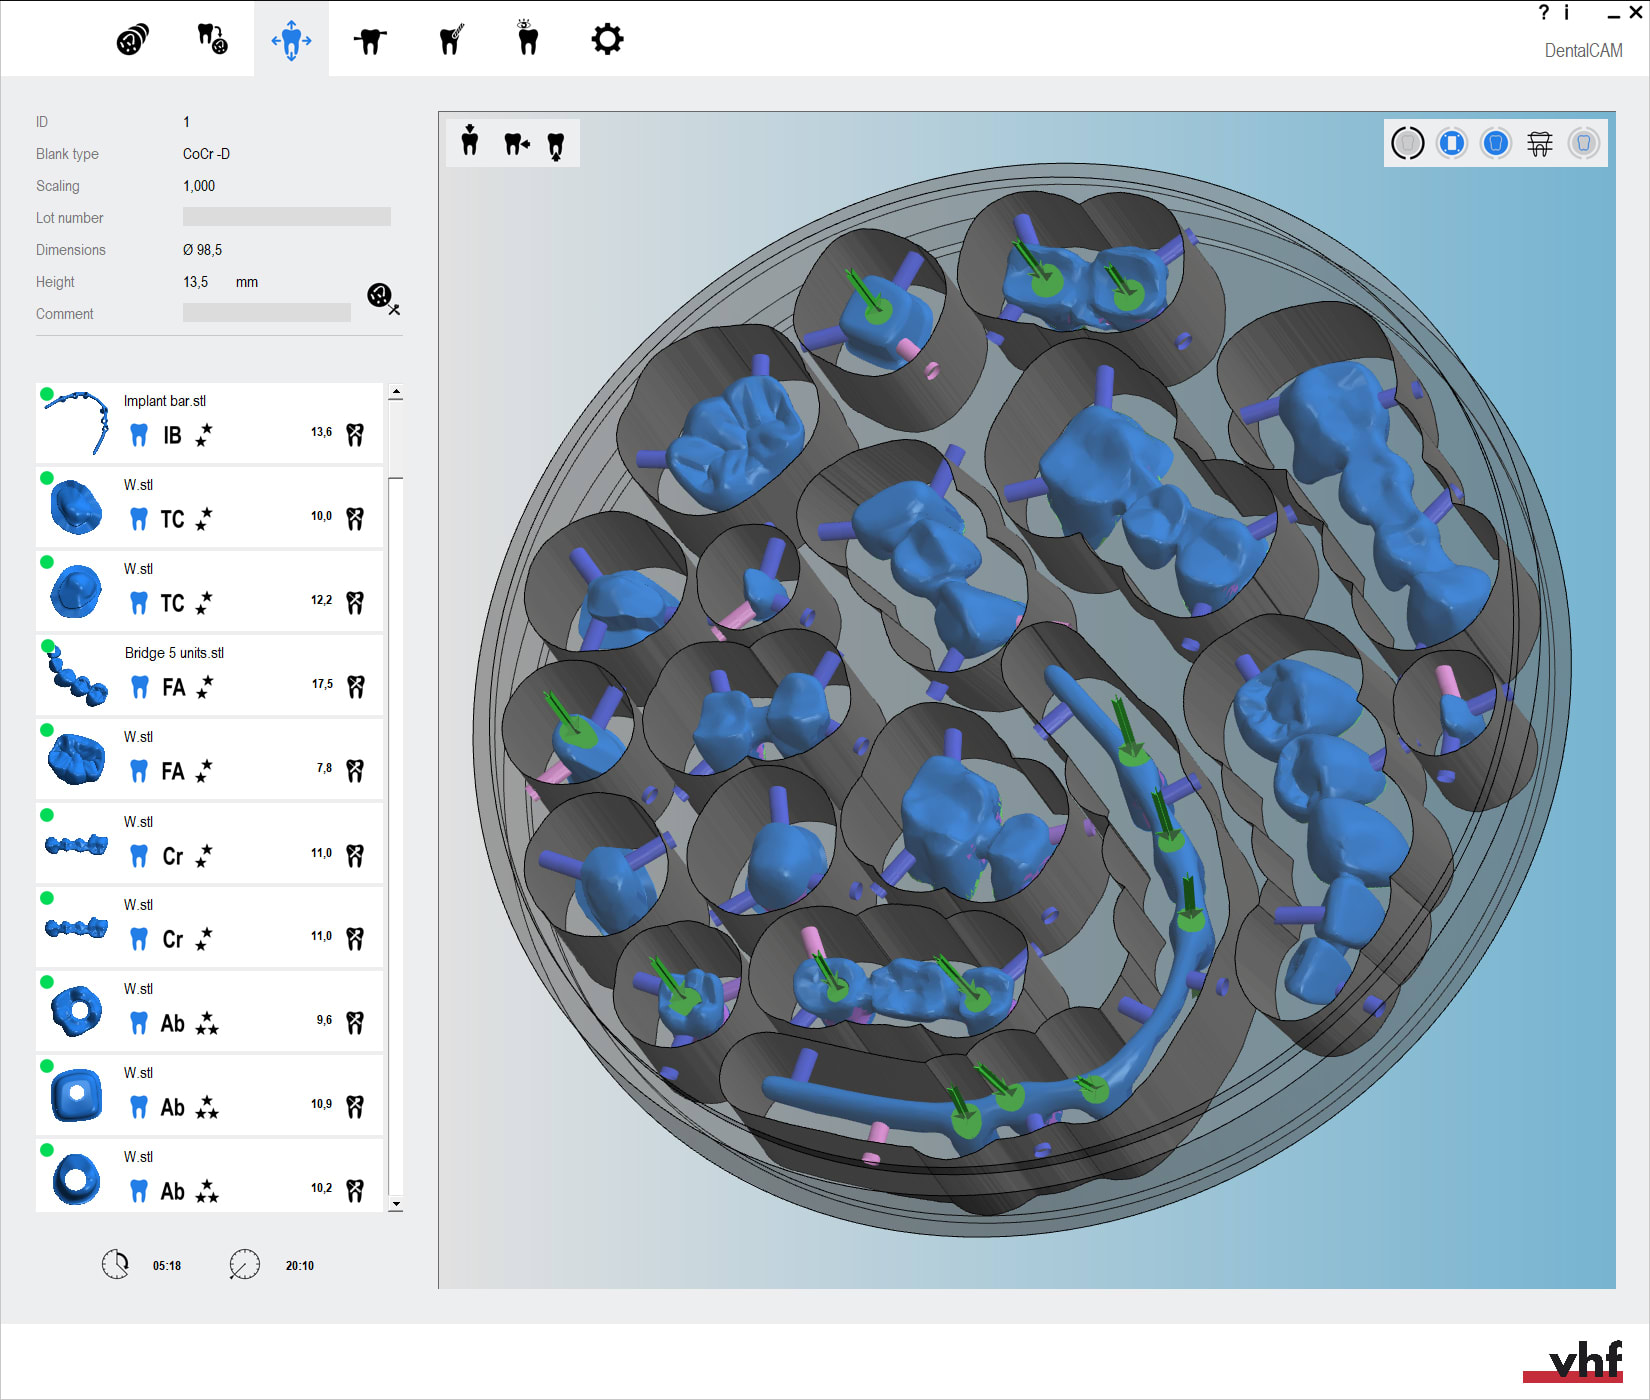Open the blank archive icon in top toolbar
The height and width of the screenshot is (1400, 1650).
click(x=132, y=40)
